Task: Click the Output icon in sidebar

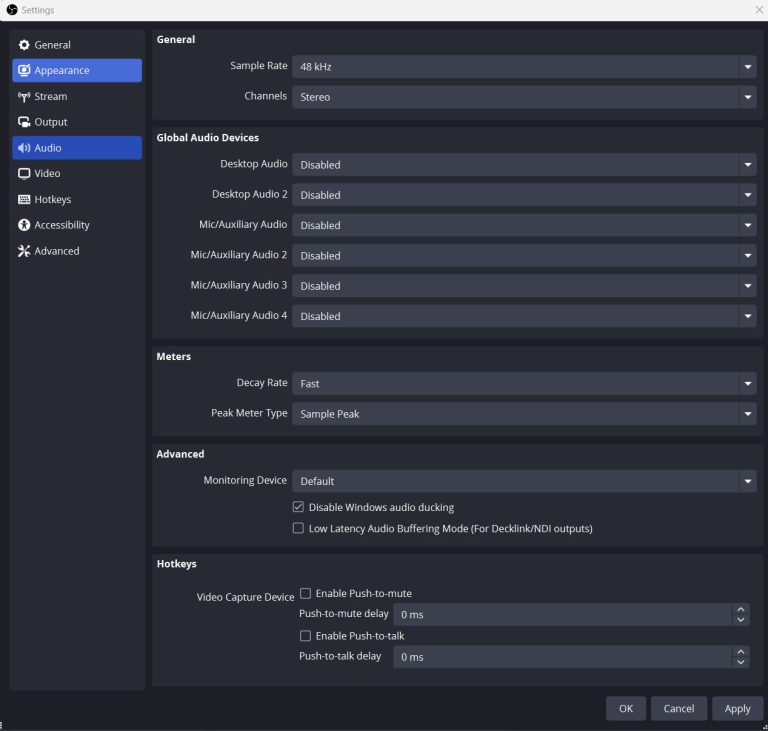Action: [x=25, y=122]
